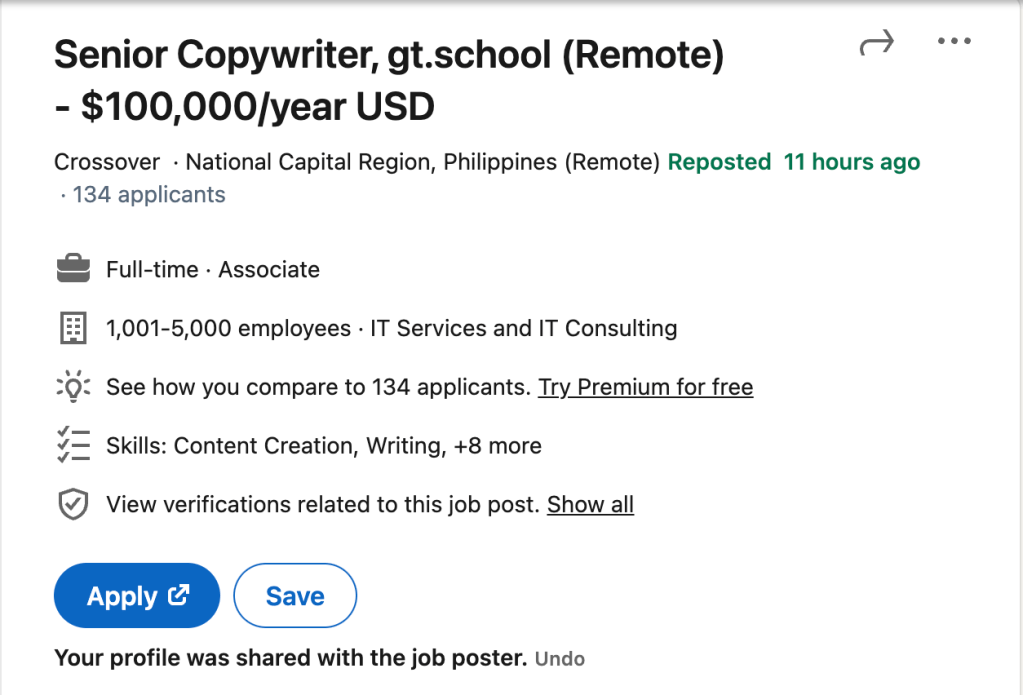Click the lightbulb insights icon
This screenshot has height=695, width=1023.
(x=73, y=387)
